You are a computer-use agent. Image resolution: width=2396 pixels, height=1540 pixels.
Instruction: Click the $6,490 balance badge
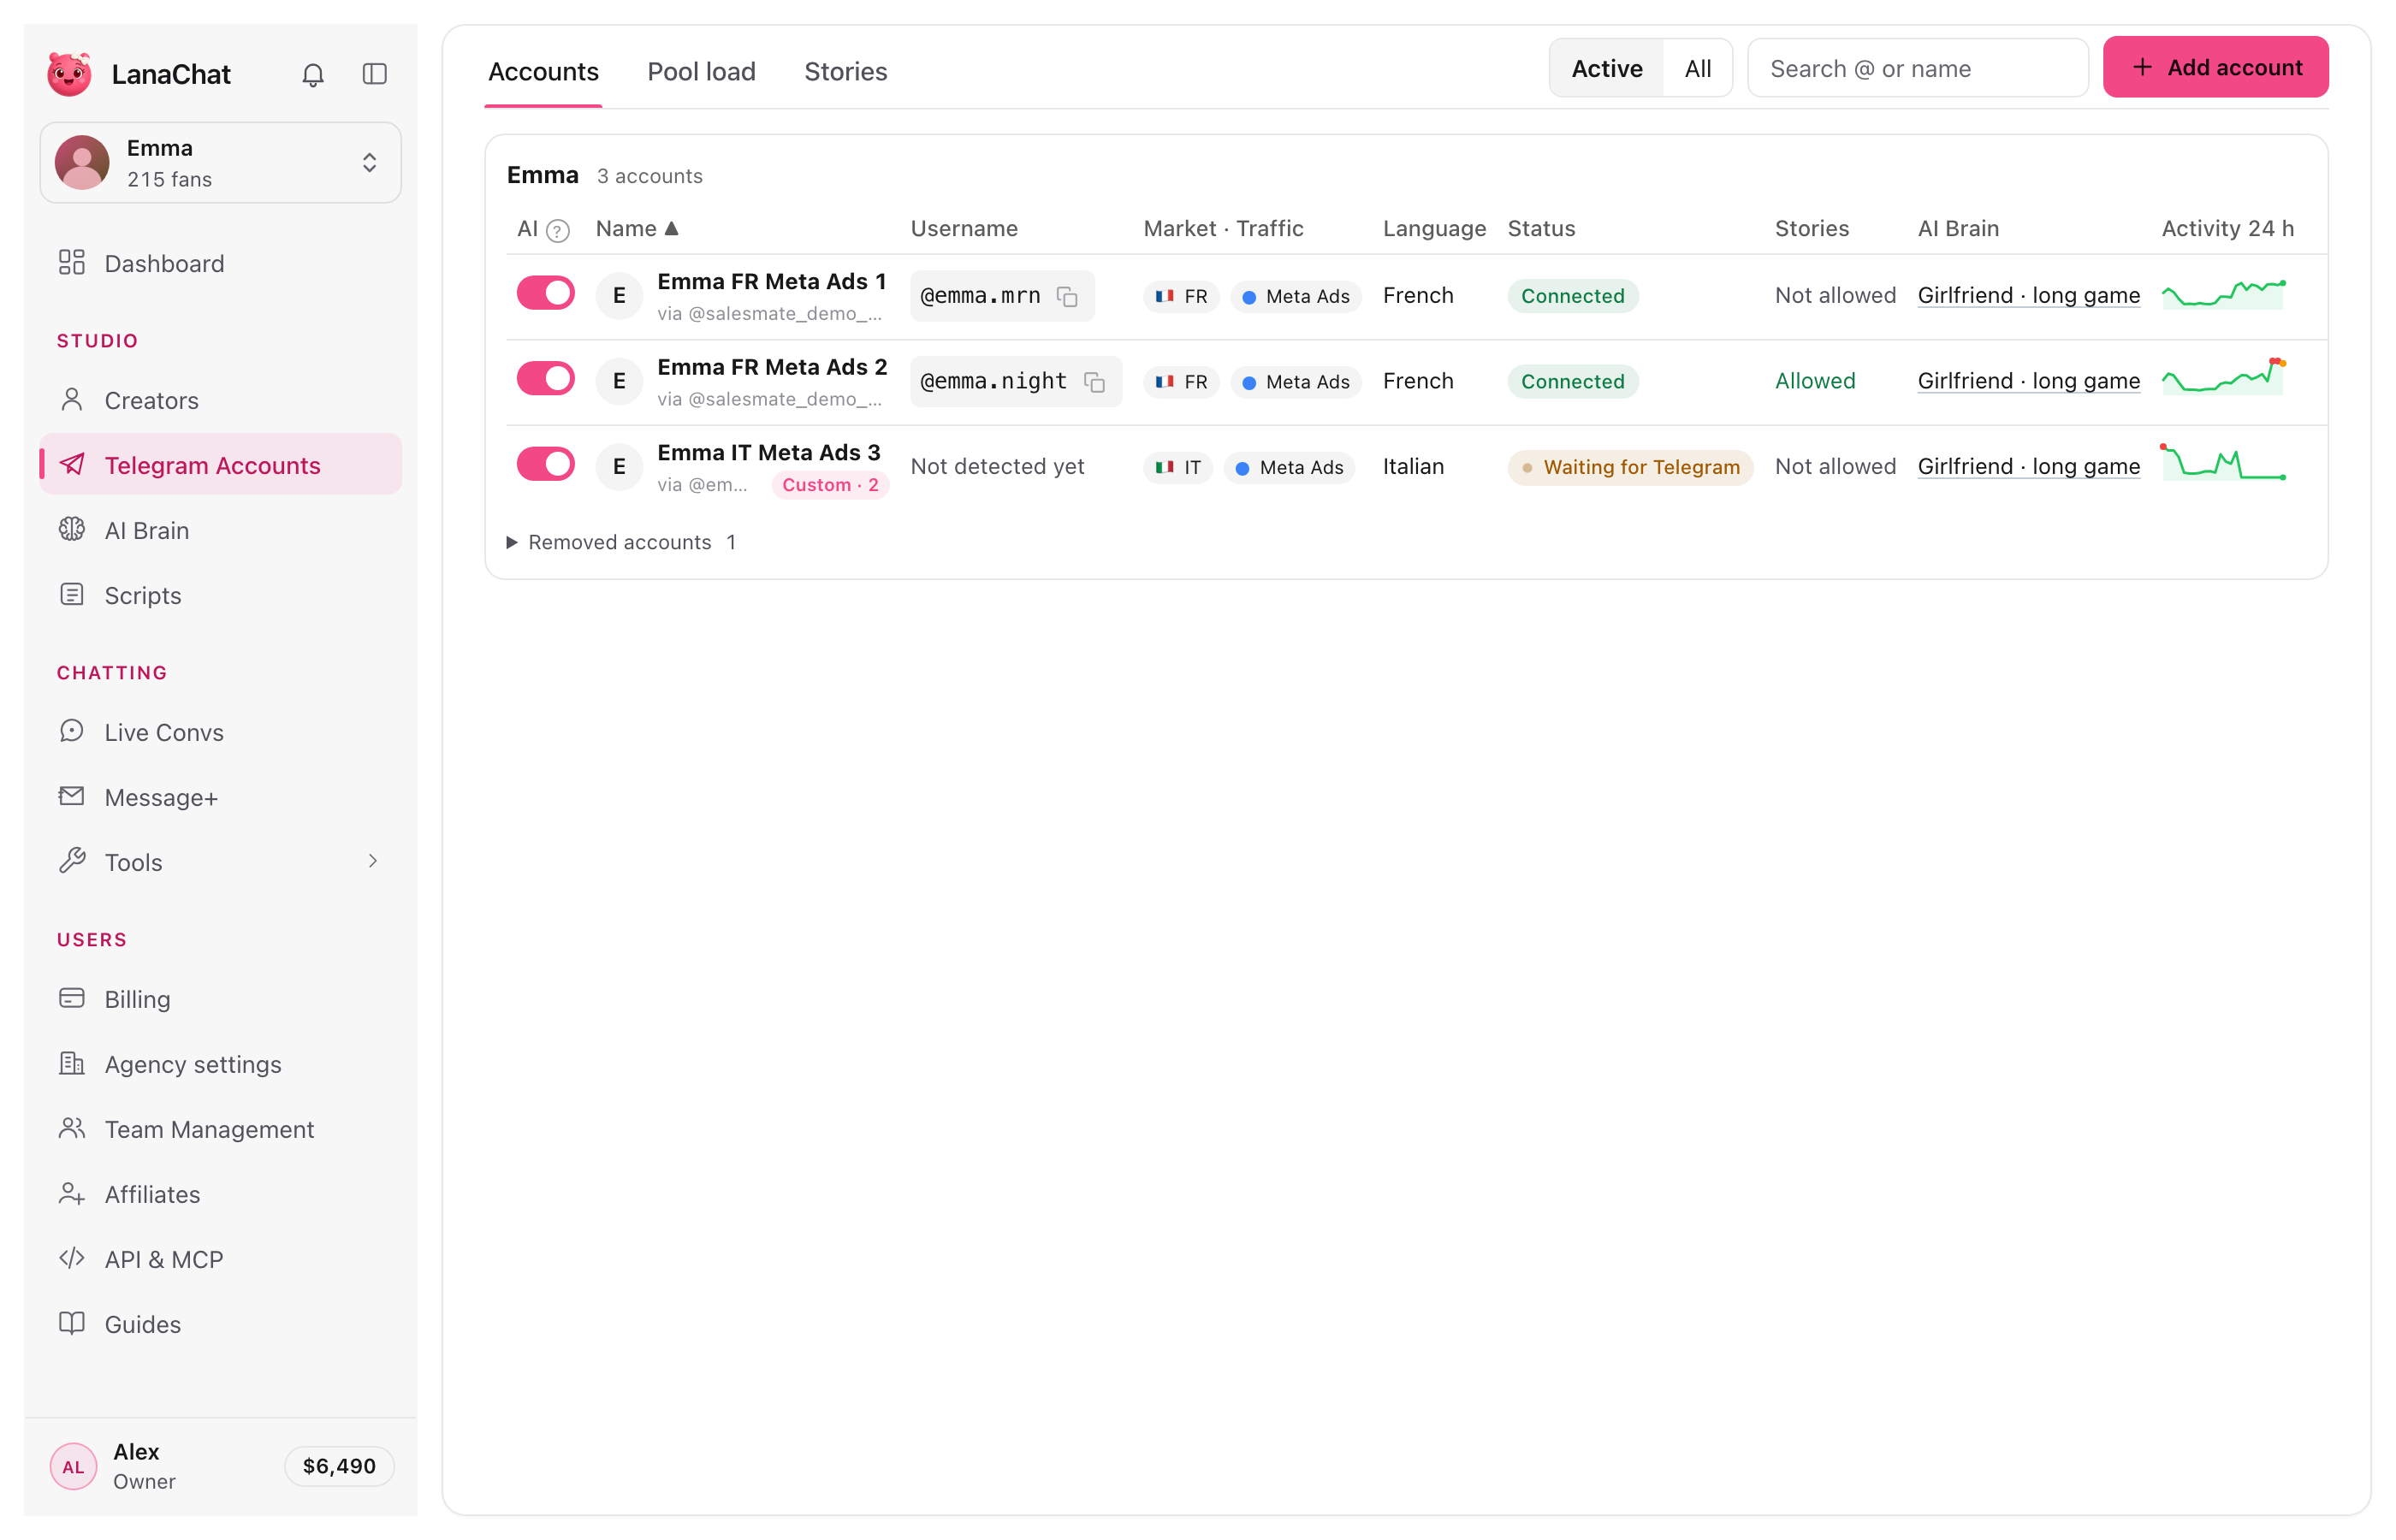pyautogui.click(x=339, y=1466)
